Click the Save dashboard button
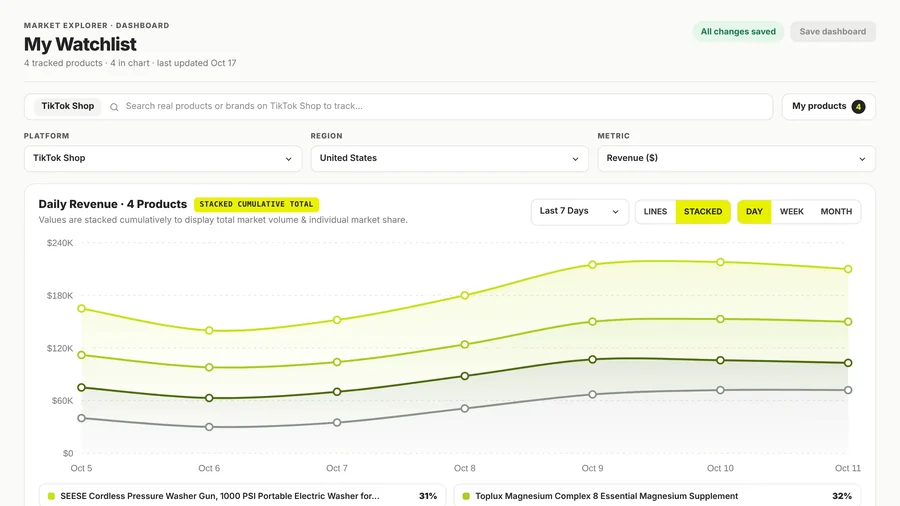 tap(833, 32)
